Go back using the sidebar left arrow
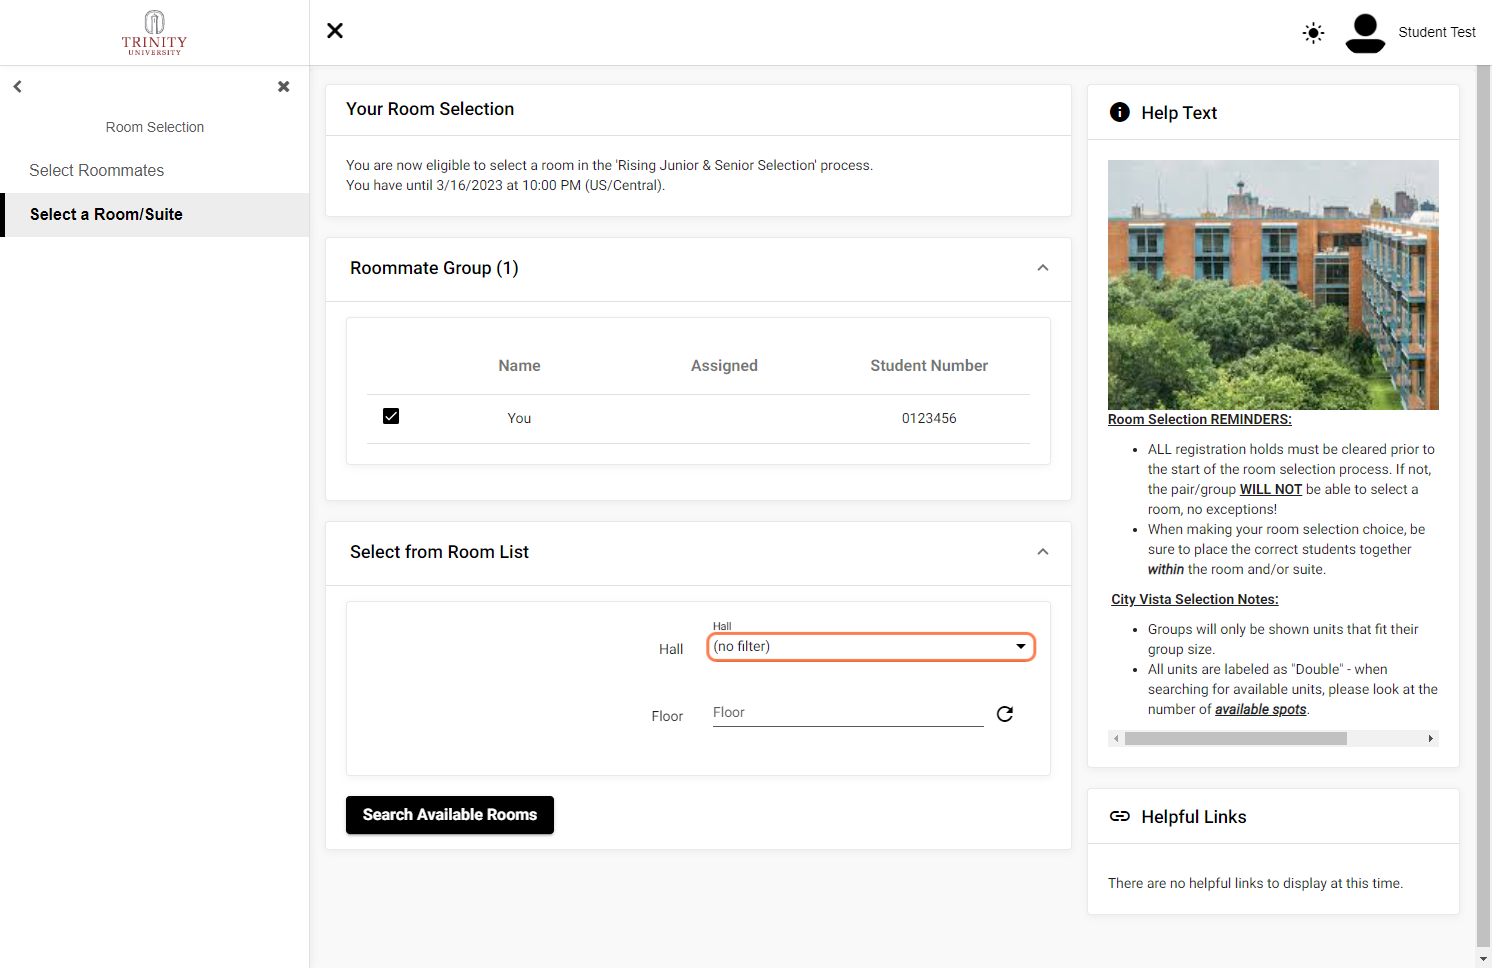1492x968 pixels. (x=18, y=87)
